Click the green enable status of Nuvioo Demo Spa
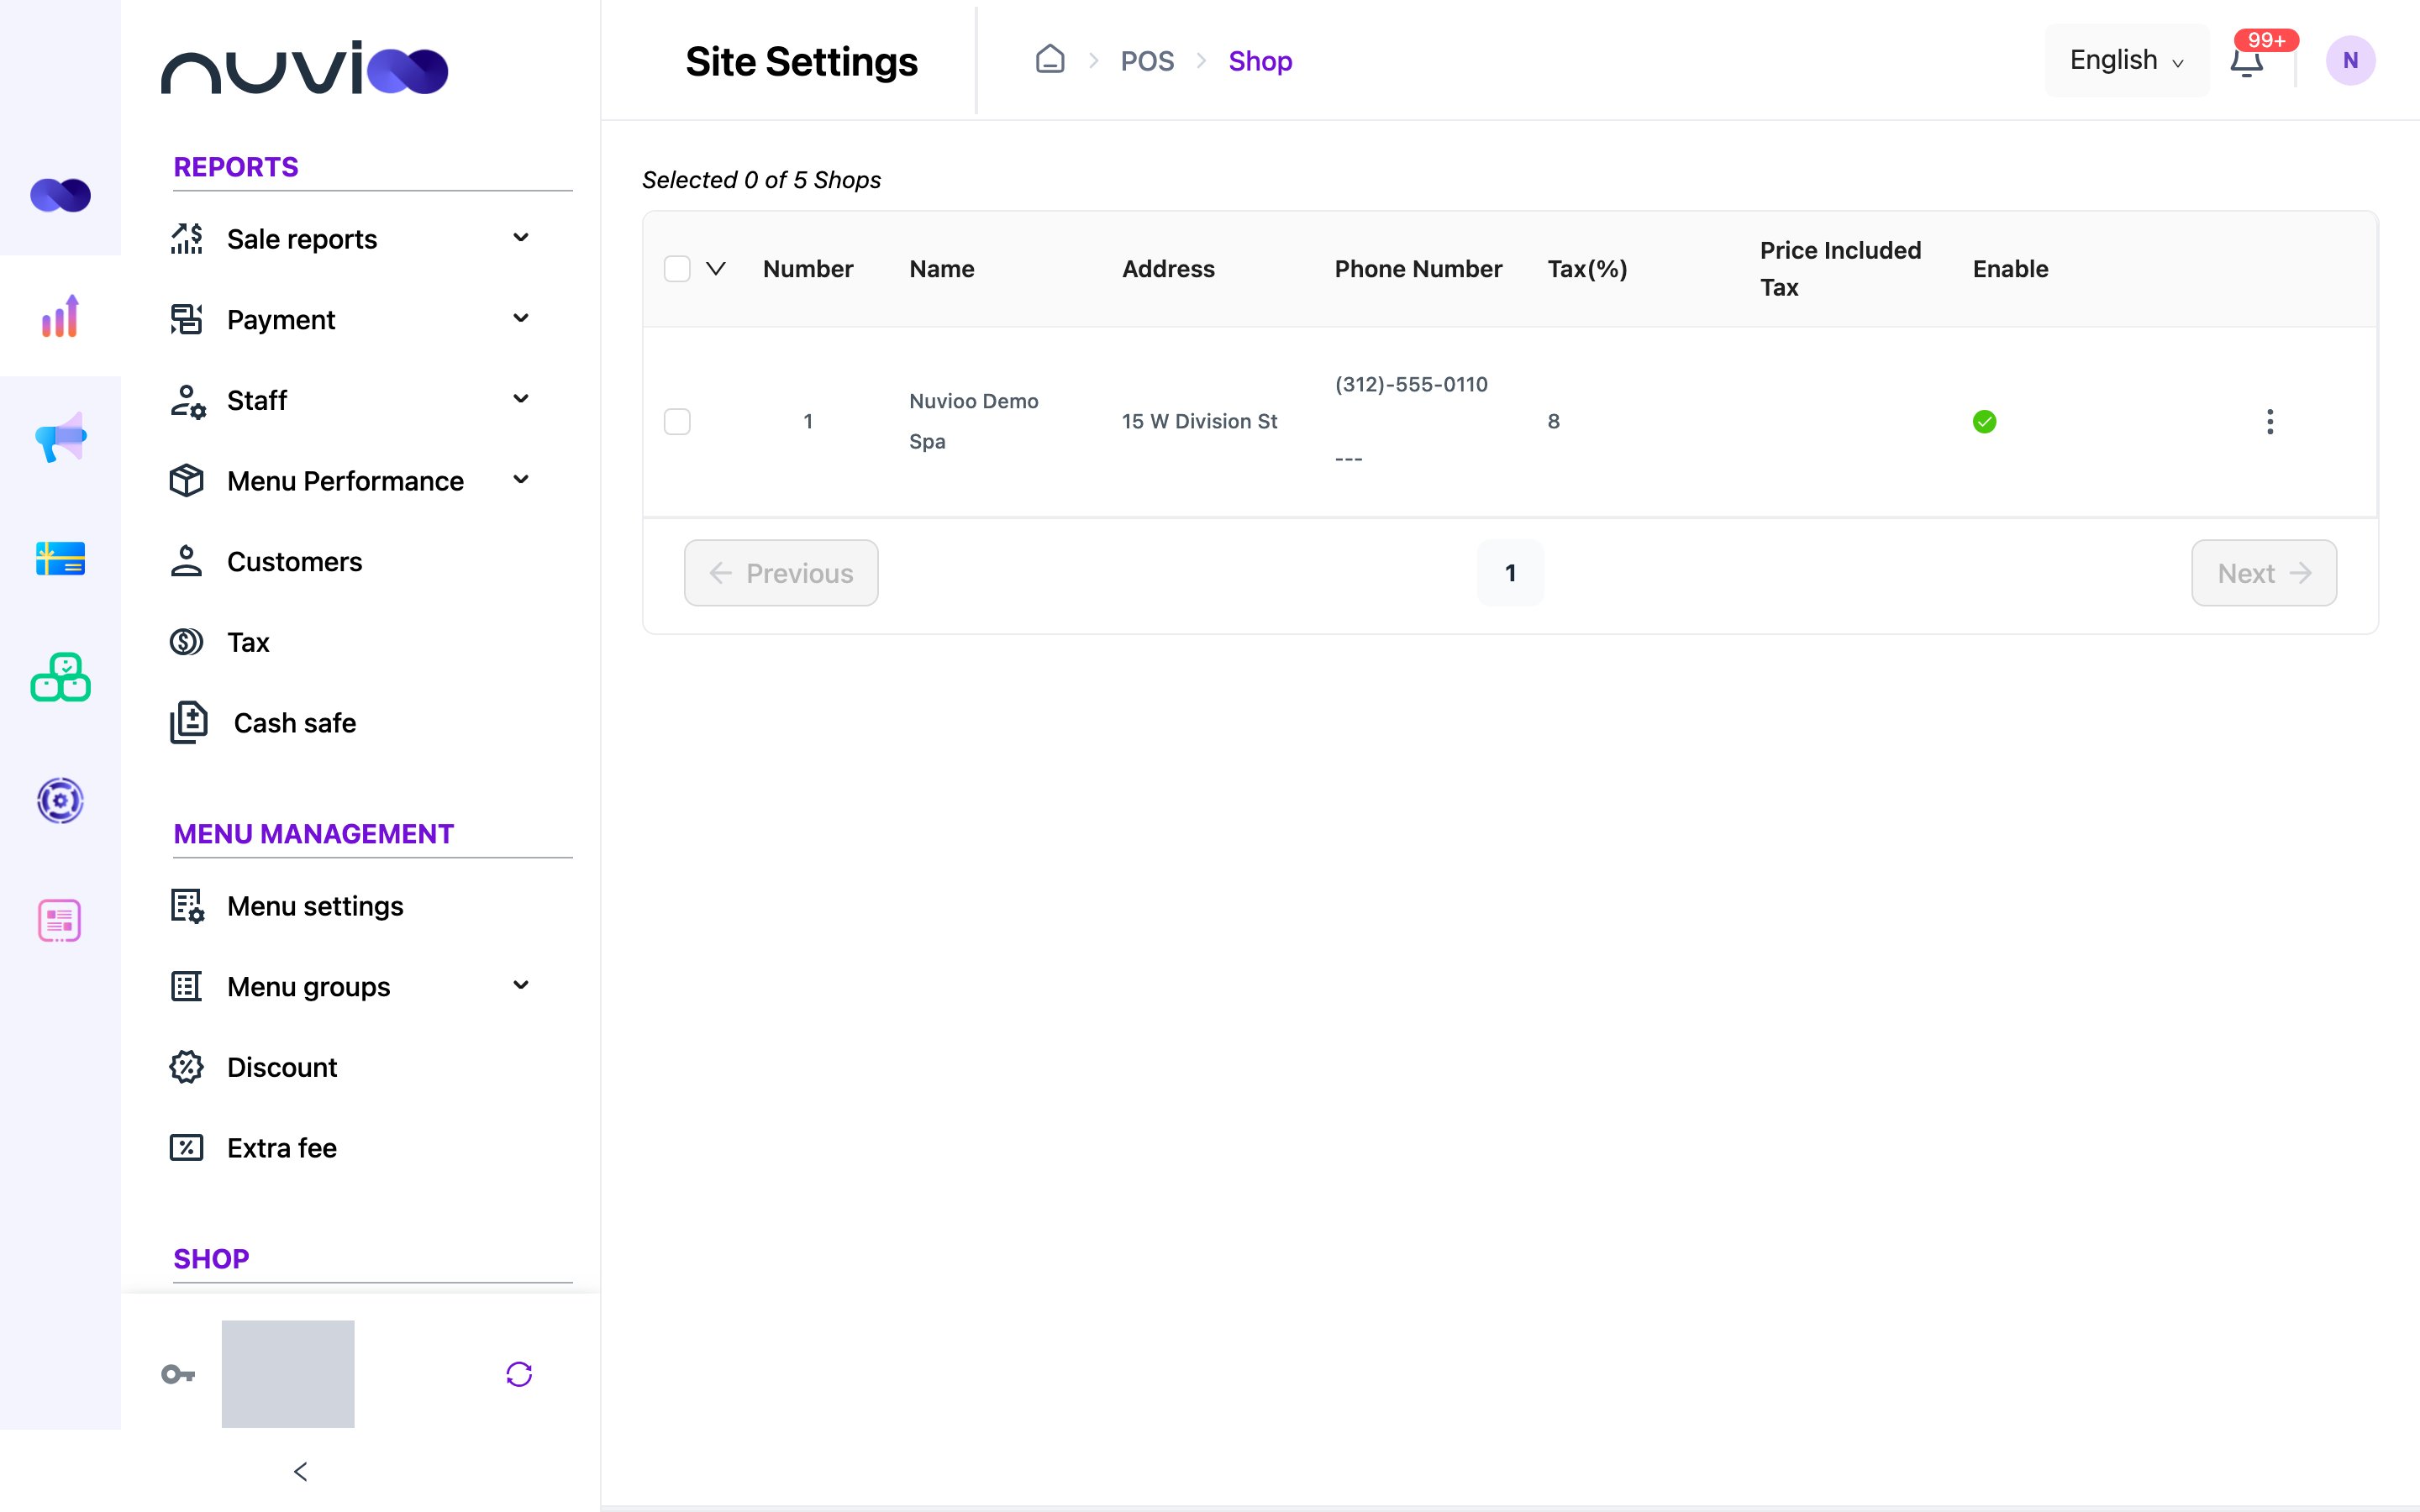The width and height of the screenshot is (2420, 1512). point(1985,422)
